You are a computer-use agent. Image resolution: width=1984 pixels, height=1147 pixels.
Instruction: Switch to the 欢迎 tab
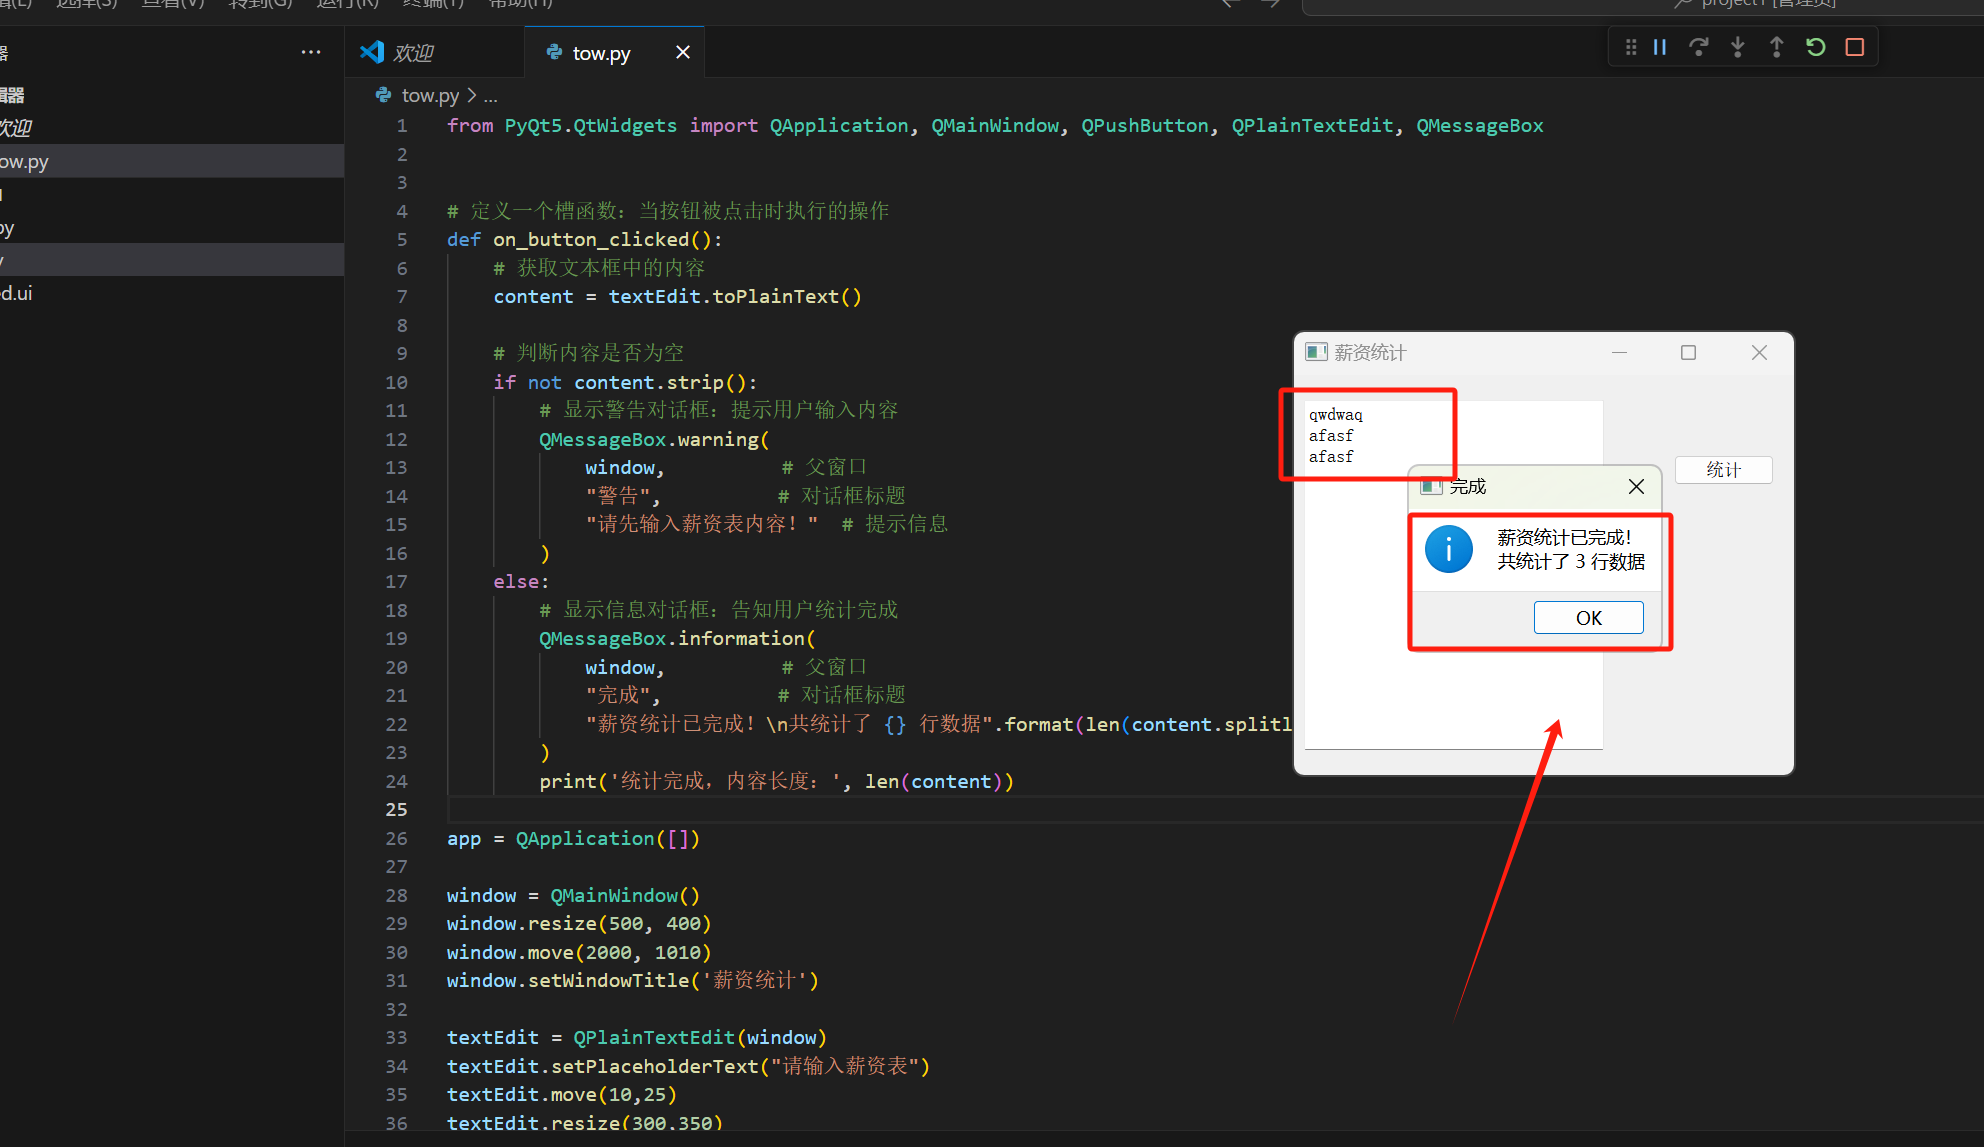[435, 52]
